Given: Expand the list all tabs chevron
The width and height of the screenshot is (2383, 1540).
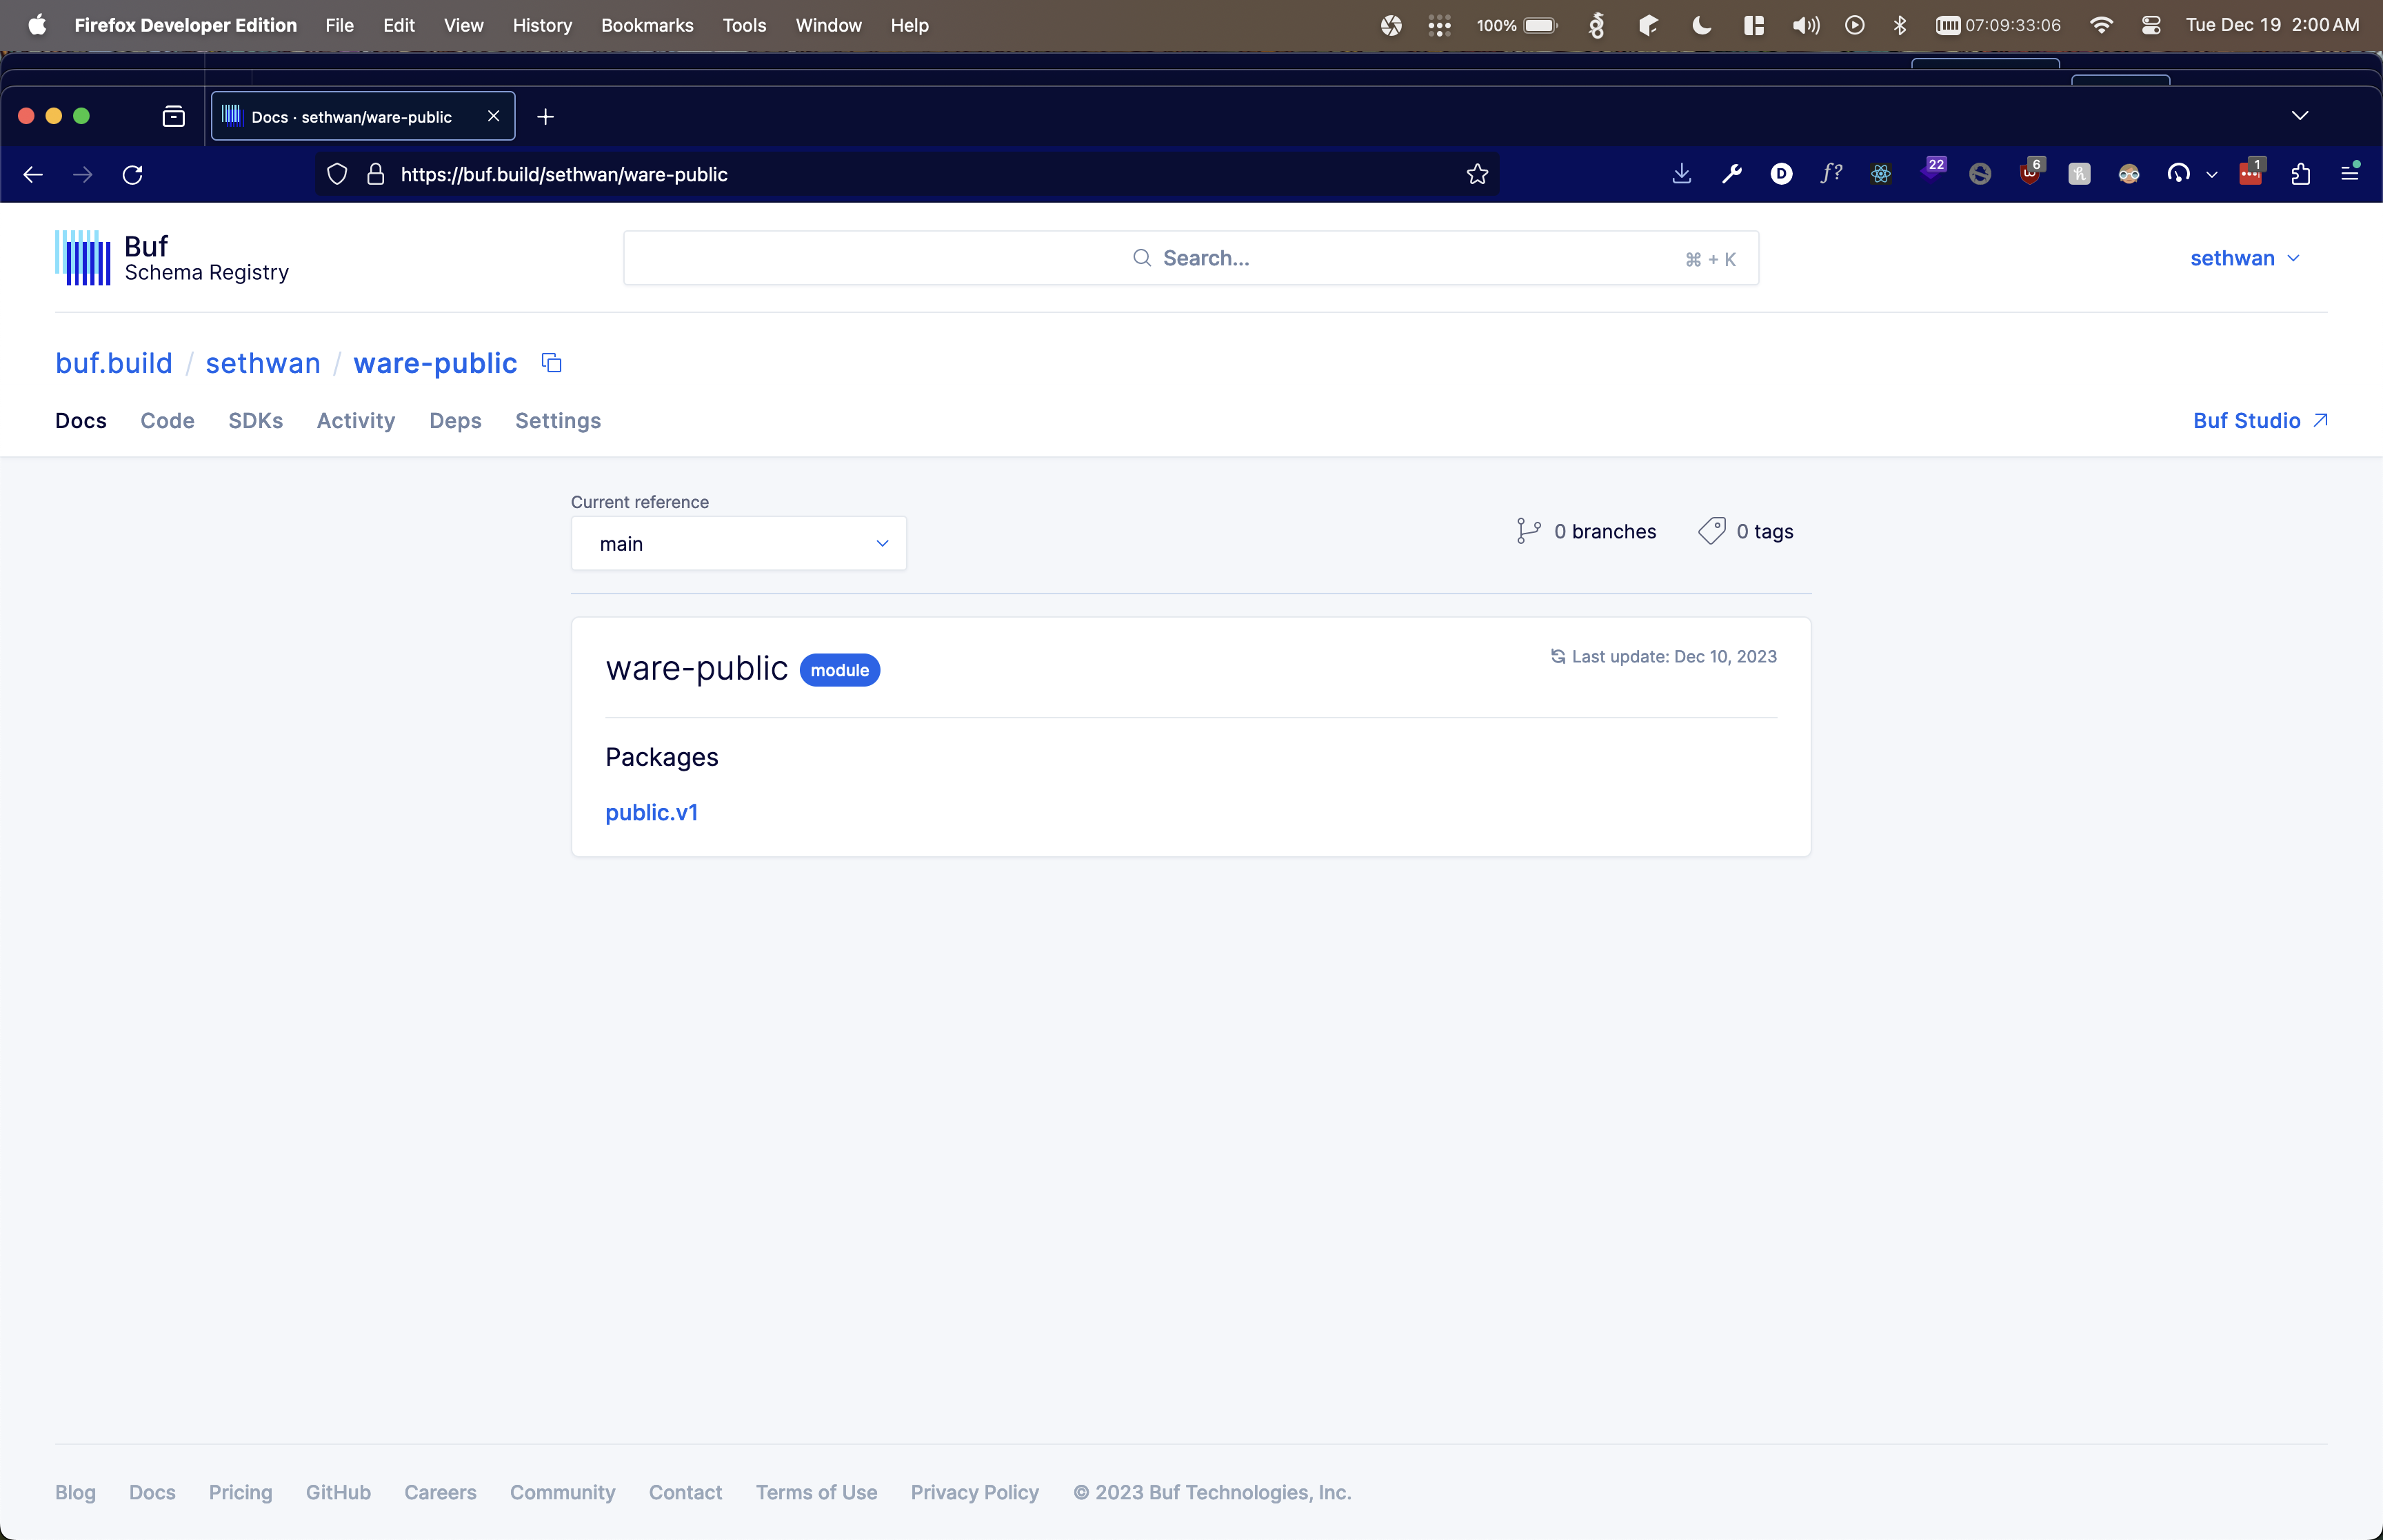Looking at the screenshot, I should [x=2299, y=116].
